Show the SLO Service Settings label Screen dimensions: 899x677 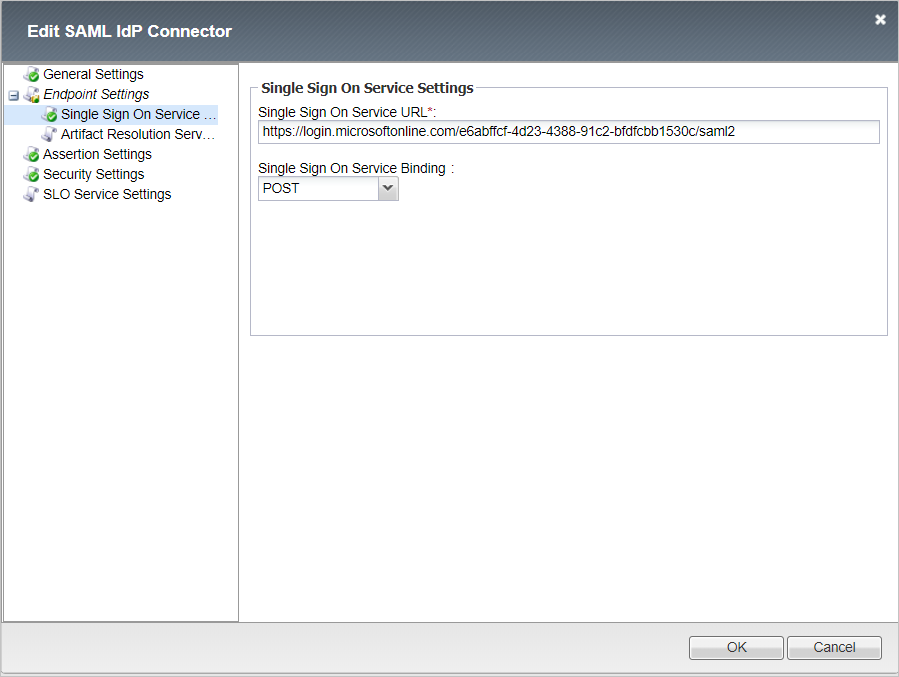(x=107, y=194)
